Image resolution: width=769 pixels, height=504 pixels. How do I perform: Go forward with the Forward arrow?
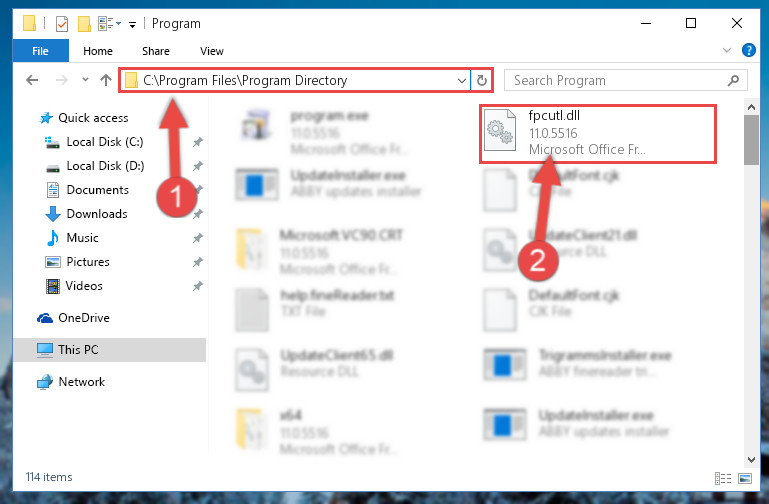pyautogui.click(x=62, y=80)
